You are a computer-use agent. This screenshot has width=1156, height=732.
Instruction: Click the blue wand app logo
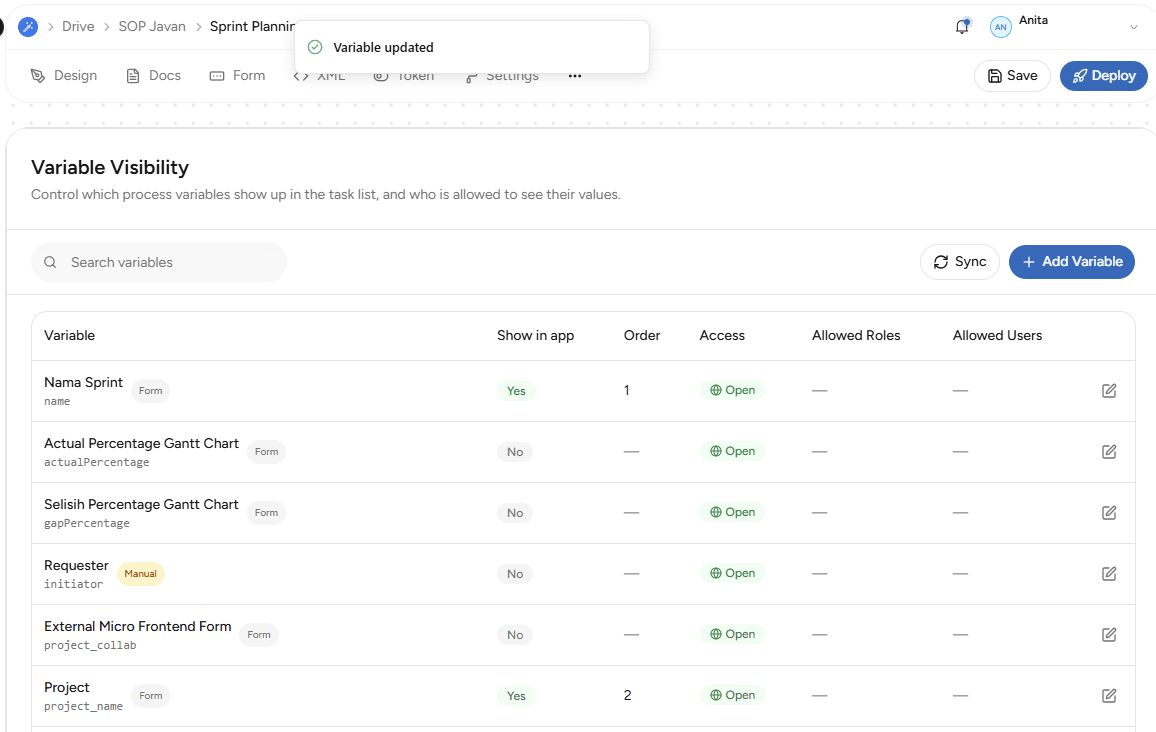coord(28,27)
